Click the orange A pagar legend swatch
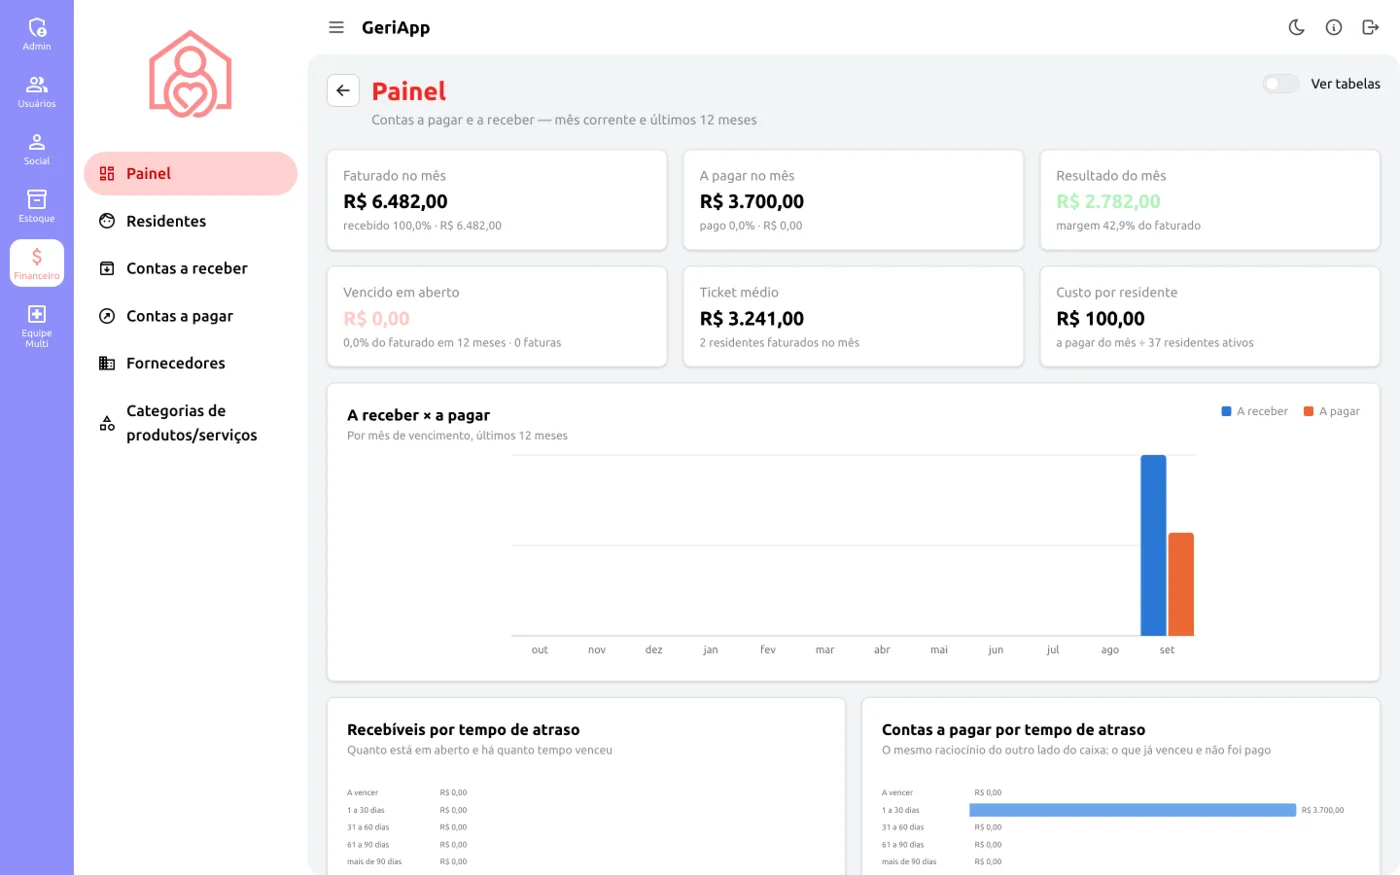Viewport: 1400px width, 875px height. tap(1308, 411)
